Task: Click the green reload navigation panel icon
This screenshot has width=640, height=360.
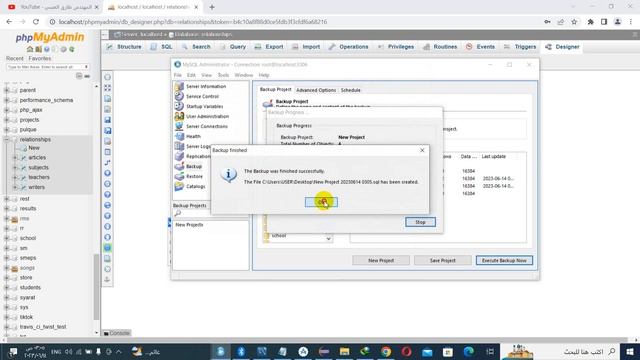Action: (x=72, y=49)
